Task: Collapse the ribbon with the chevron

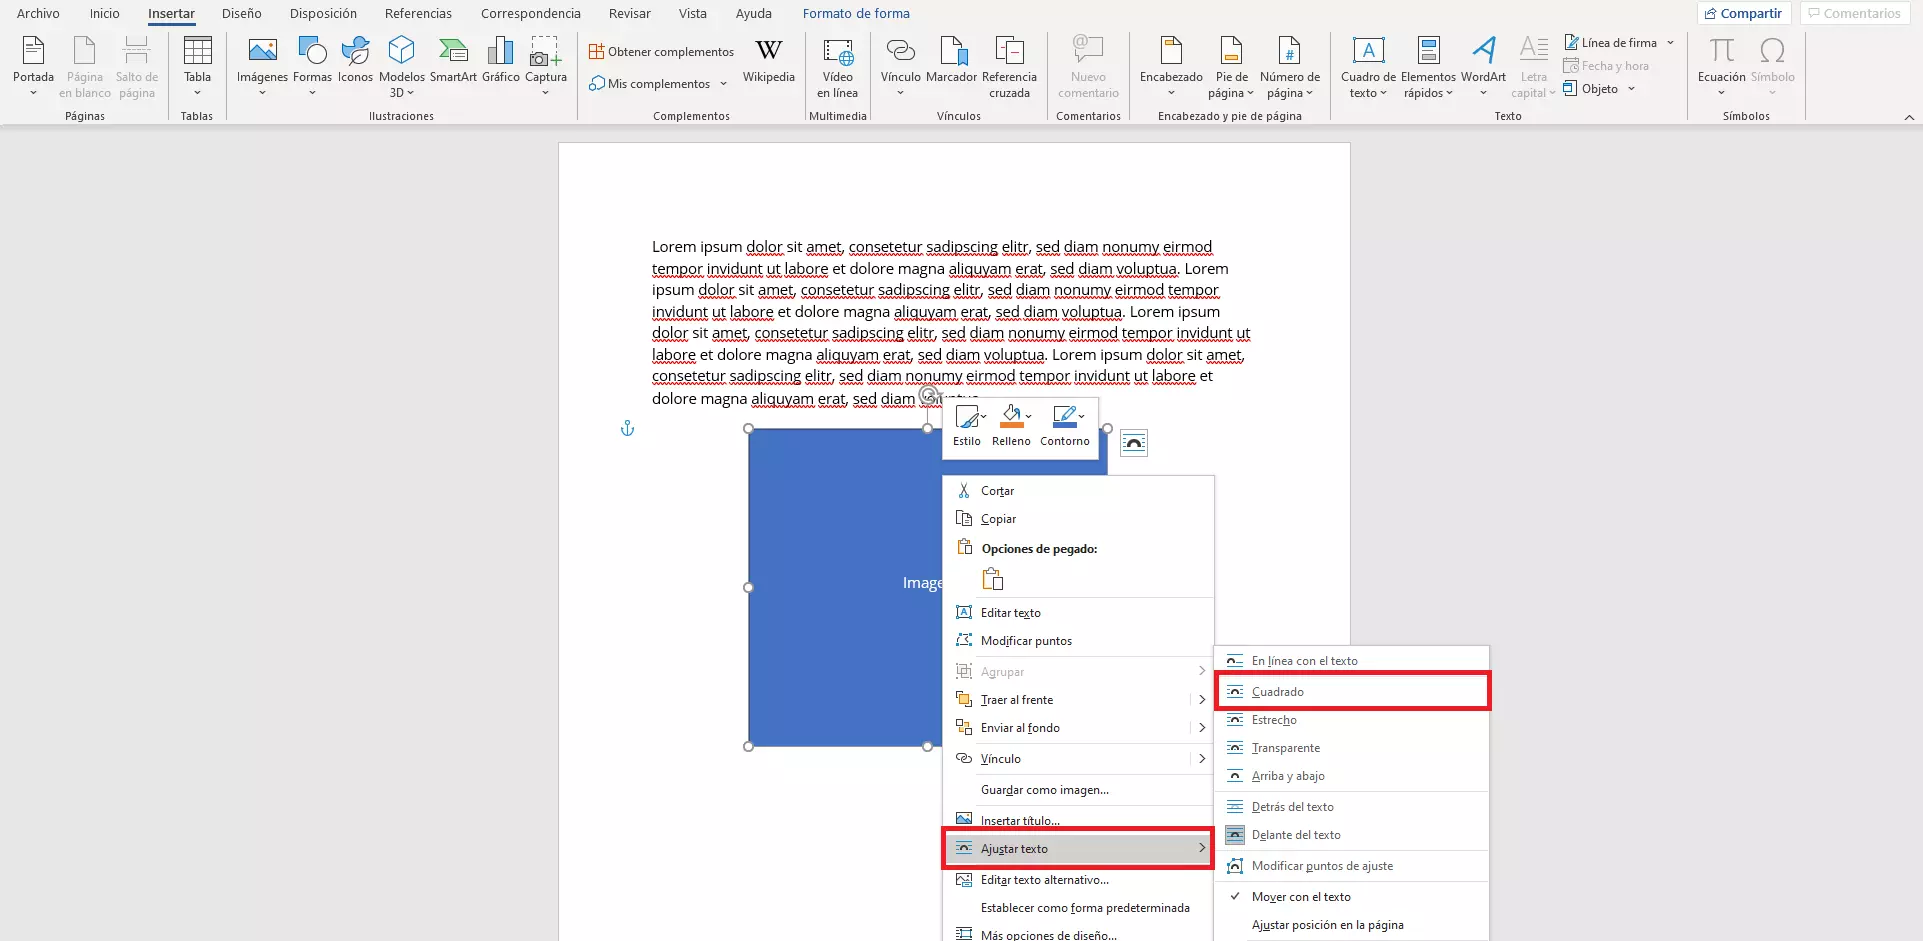Action: click(1909, 117)
